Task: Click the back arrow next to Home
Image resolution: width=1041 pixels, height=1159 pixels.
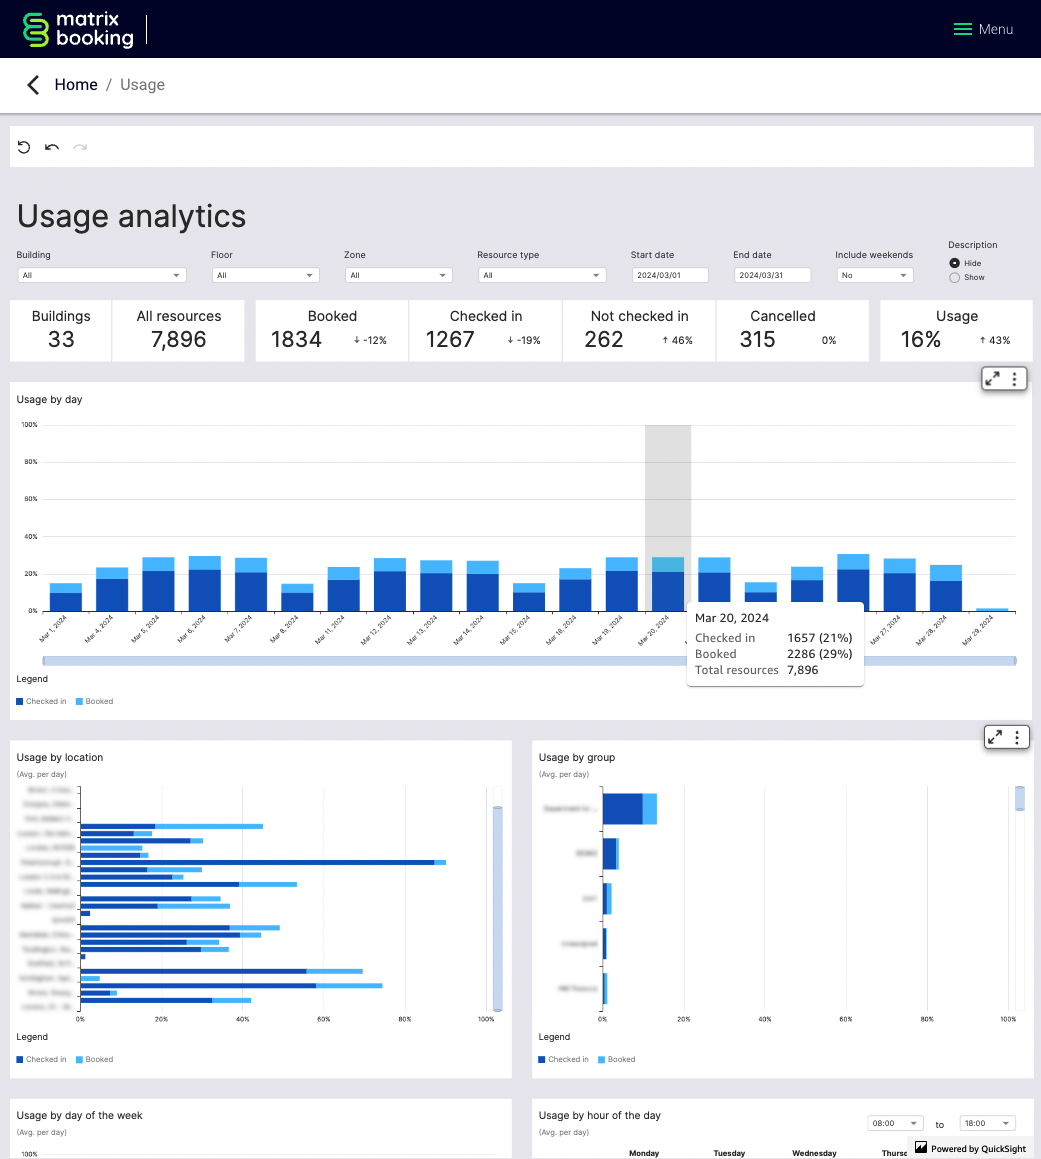Action: (31, 85)
